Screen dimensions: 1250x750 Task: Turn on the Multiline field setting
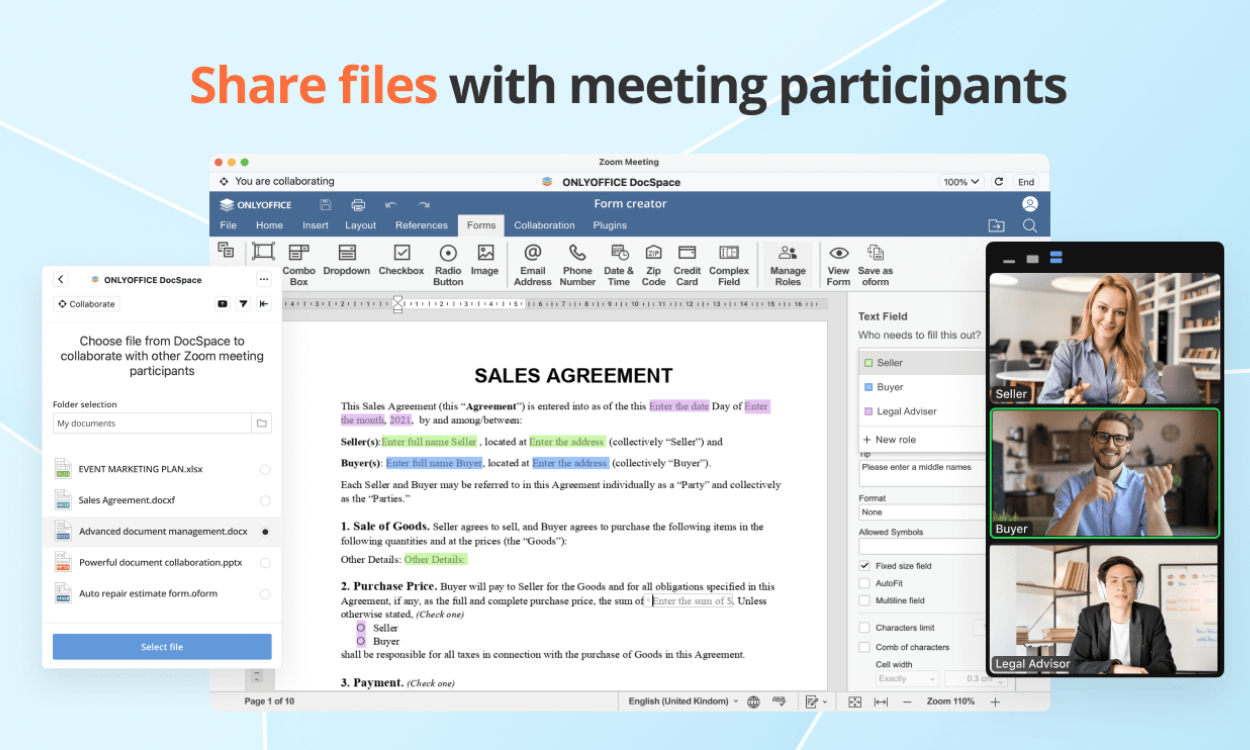(x=864, y=599)
